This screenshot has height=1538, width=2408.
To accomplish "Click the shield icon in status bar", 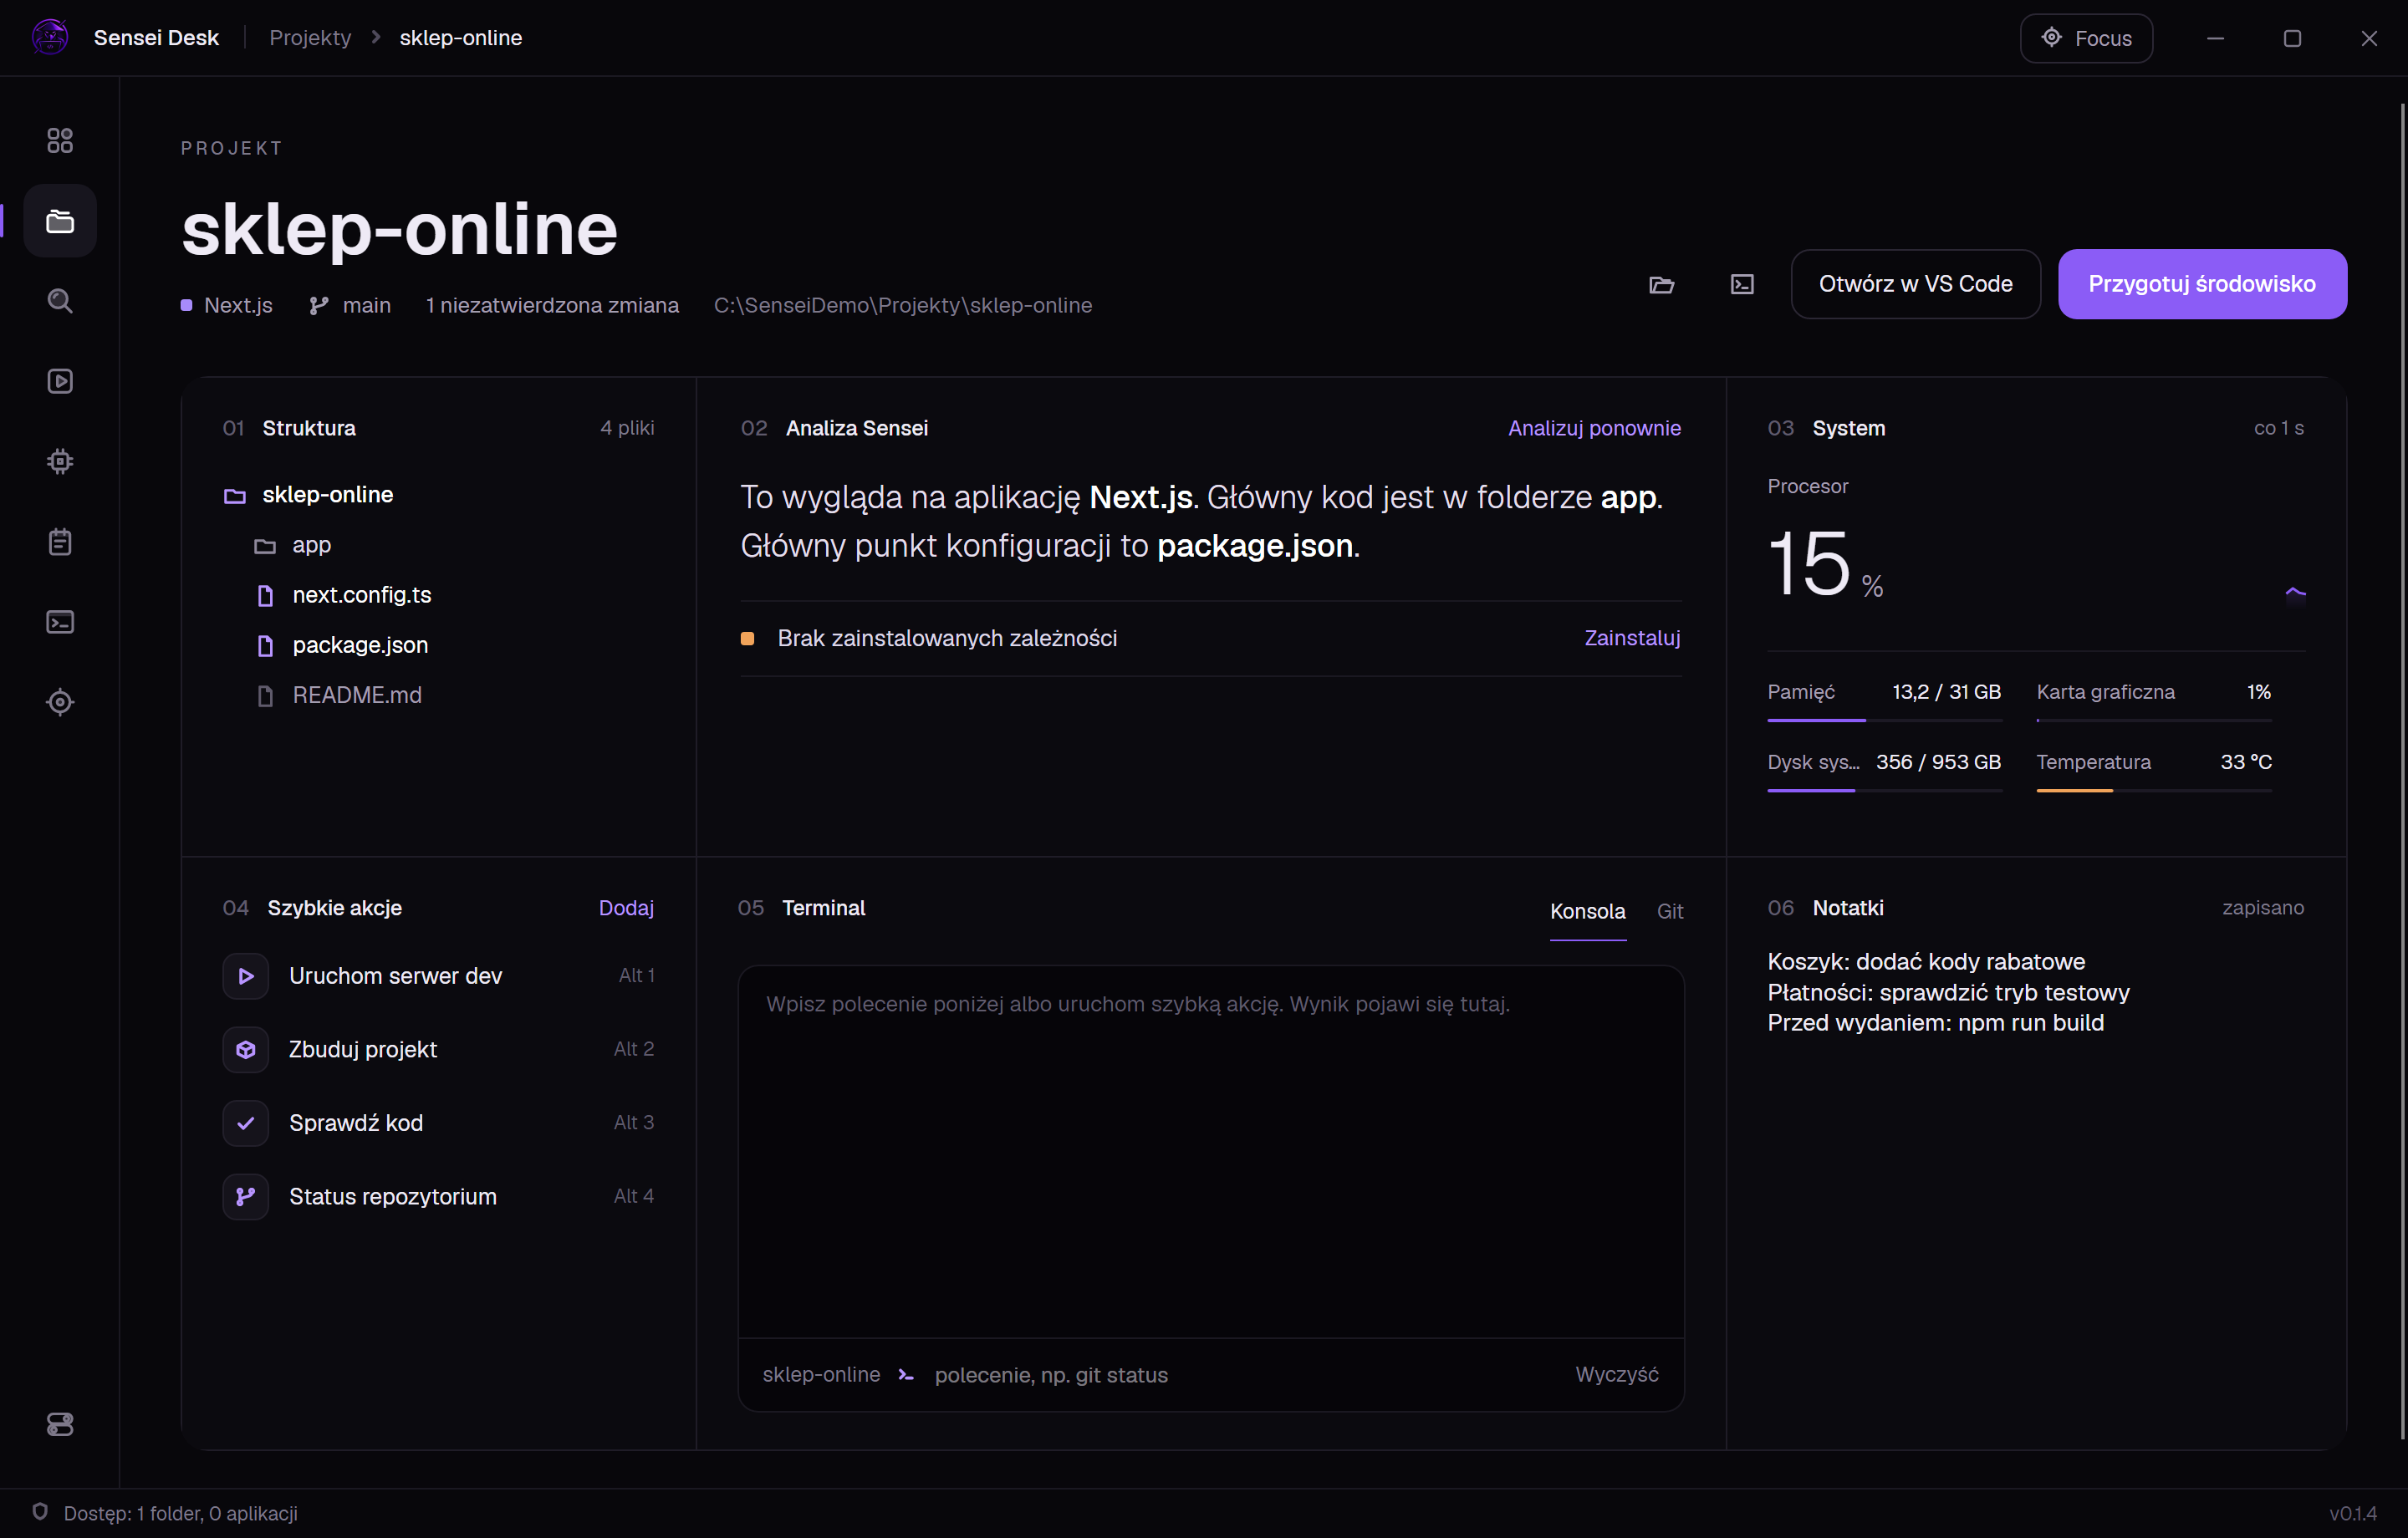I will pyautogui.click(x=40, y=1511).
